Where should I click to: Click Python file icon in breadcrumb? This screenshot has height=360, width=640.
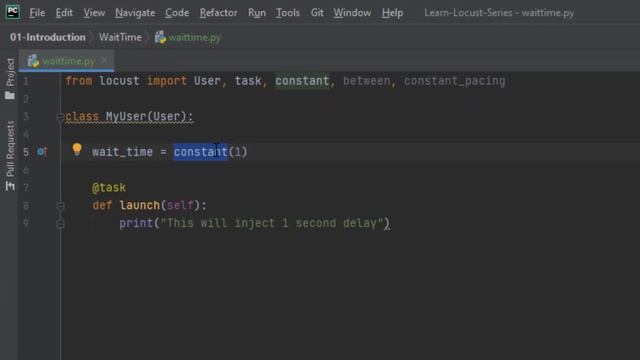160,37
